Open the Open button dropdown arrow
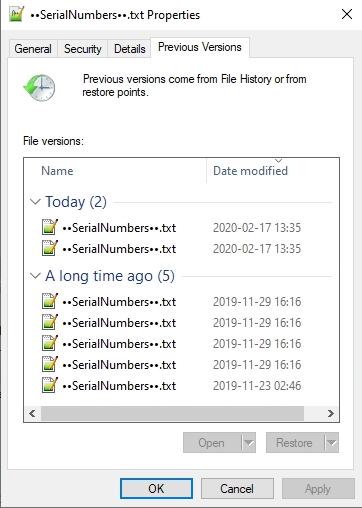The image size is (362, 508). [249, 443]
